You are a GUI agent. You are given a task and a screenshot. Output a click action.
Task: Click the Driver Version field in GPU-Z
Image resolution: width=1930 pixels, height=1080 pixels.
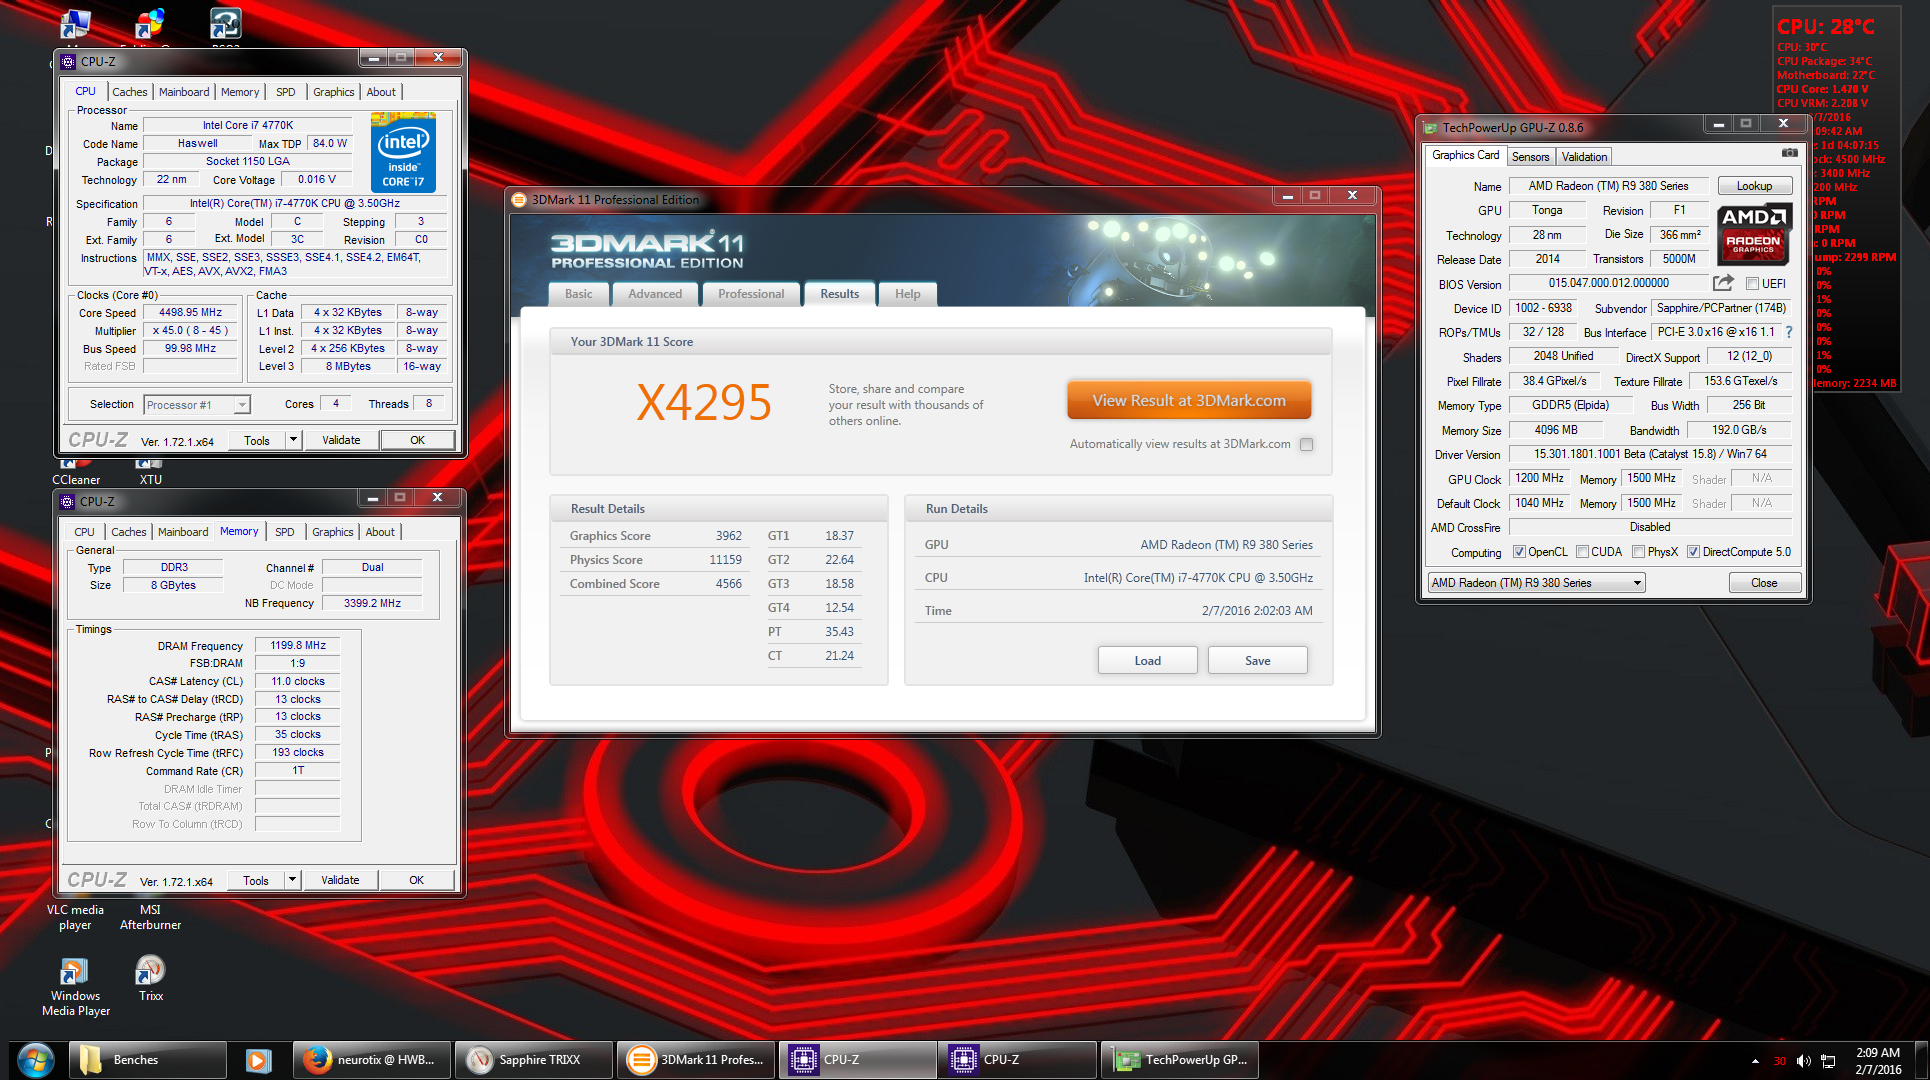pyautogui.click(x=1650, y=454)
